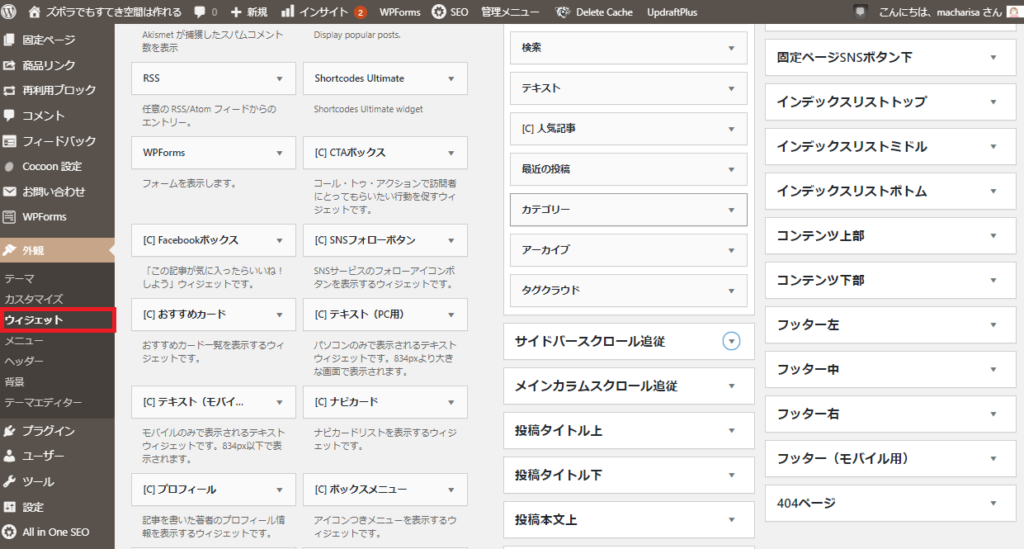This screenshot has width=1024, height=549.
Task: Click the WordPress logo icon
Action: point(9,11)
